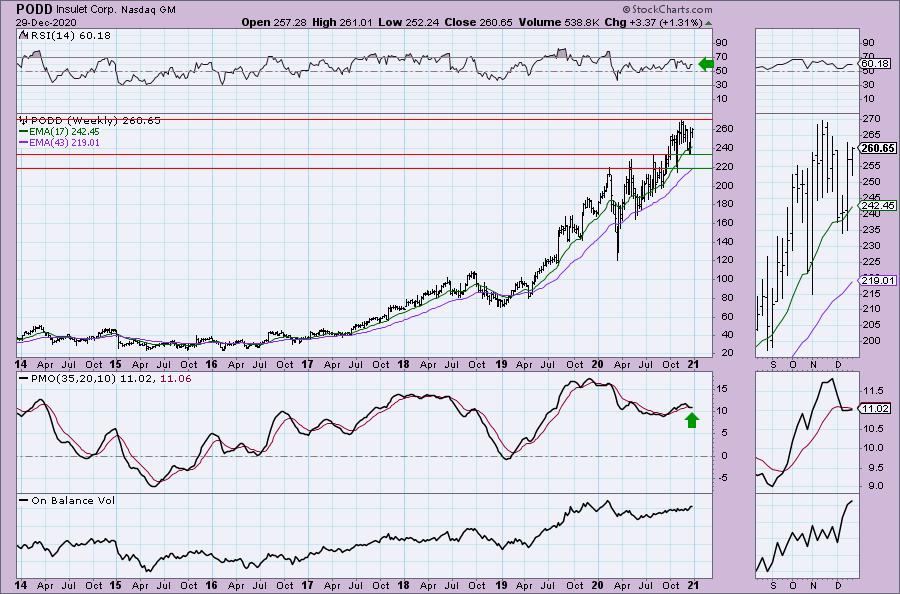
Task: Click the On Balance Vol label
Action: [67, 500]
